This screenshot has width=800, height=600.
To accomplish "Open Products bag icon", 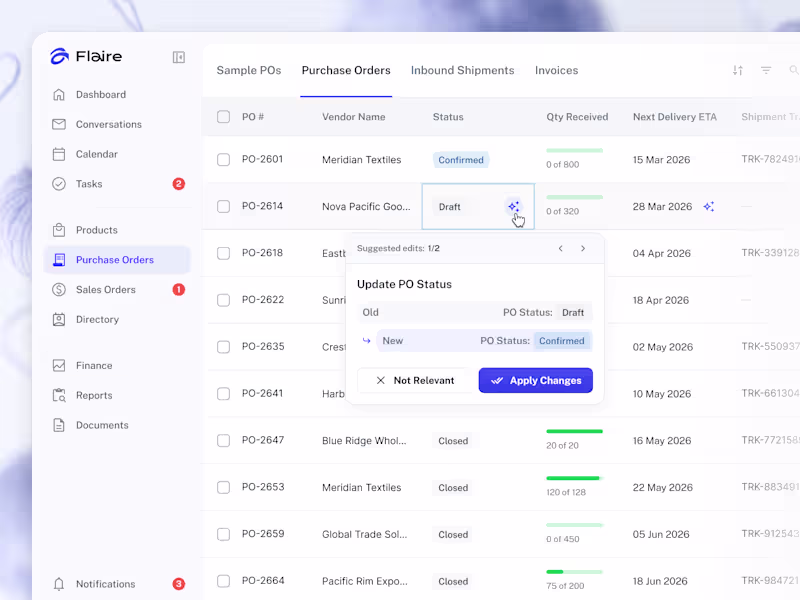I will (x=59, y=230).
